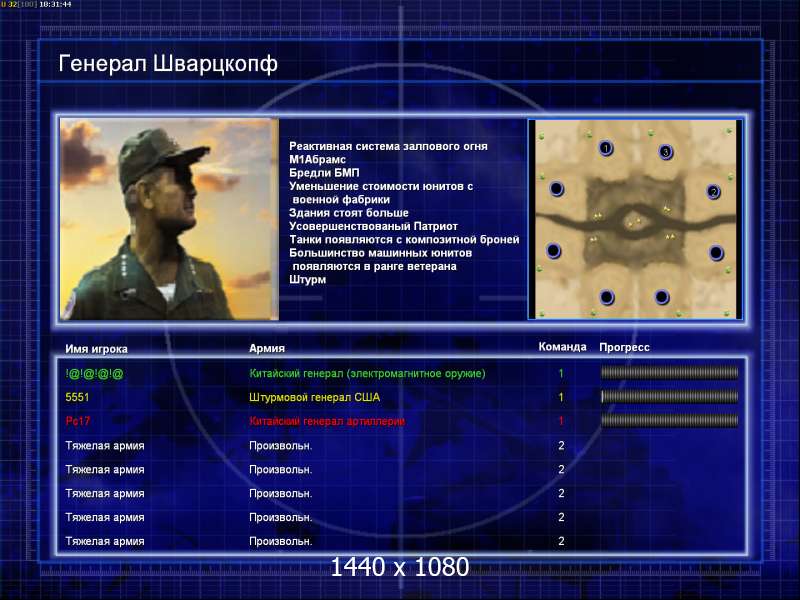The height and width of the screenshot is (600, 800).
Task: Click the 'Прогресс' column header
Action: click(624, 347)
